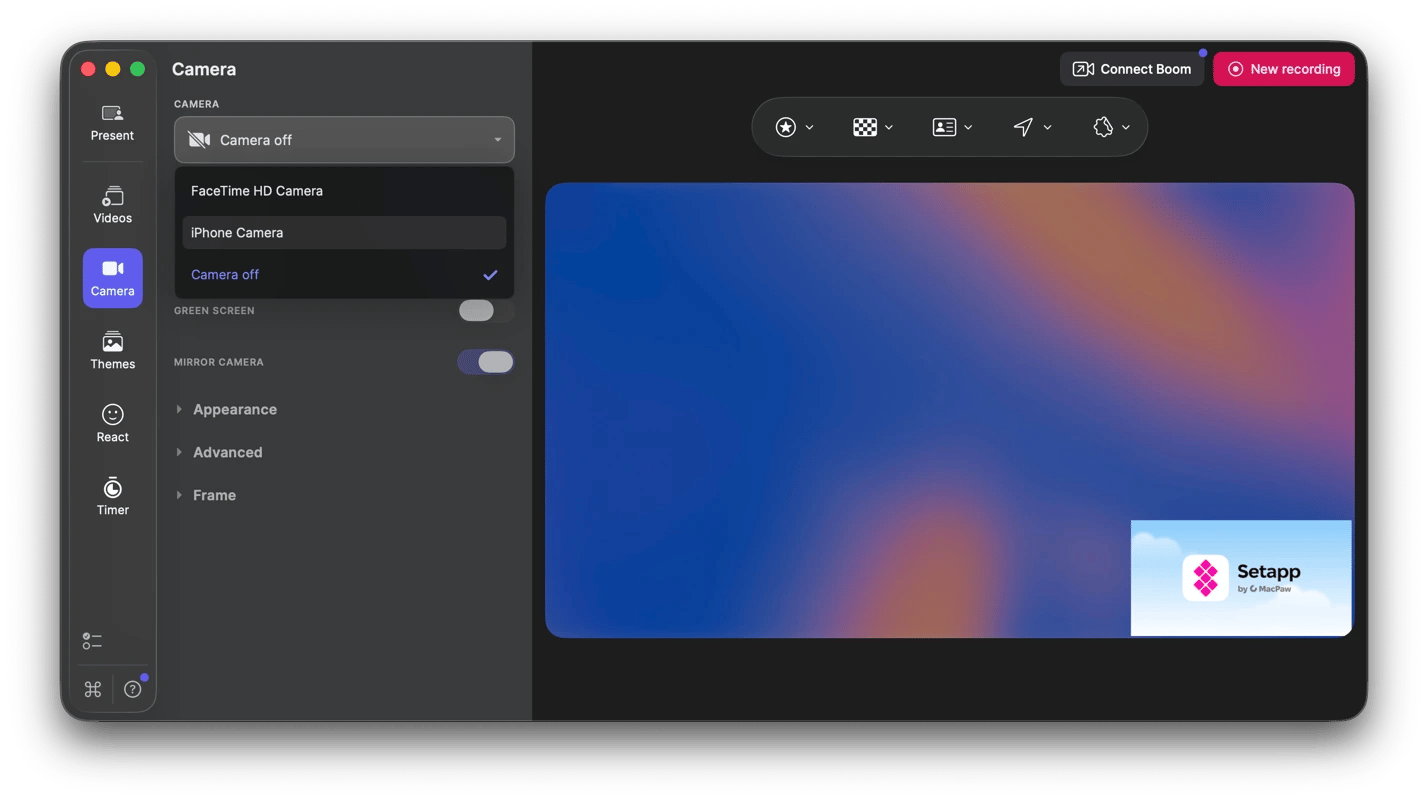1428x801 pixels.
Task: Open the Timer section in the sidebar
Action: point(112,497)
